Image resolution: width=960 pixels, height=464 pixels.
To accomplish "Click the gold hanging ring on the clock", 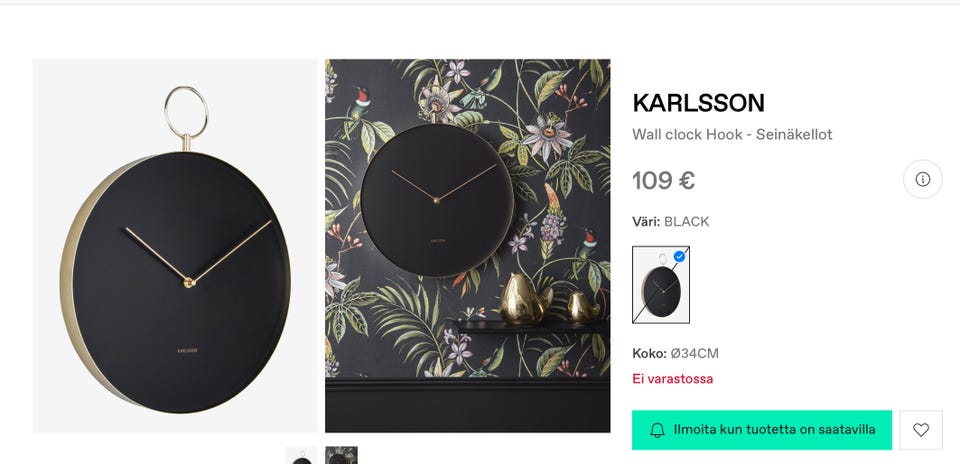I will (186, 111).
